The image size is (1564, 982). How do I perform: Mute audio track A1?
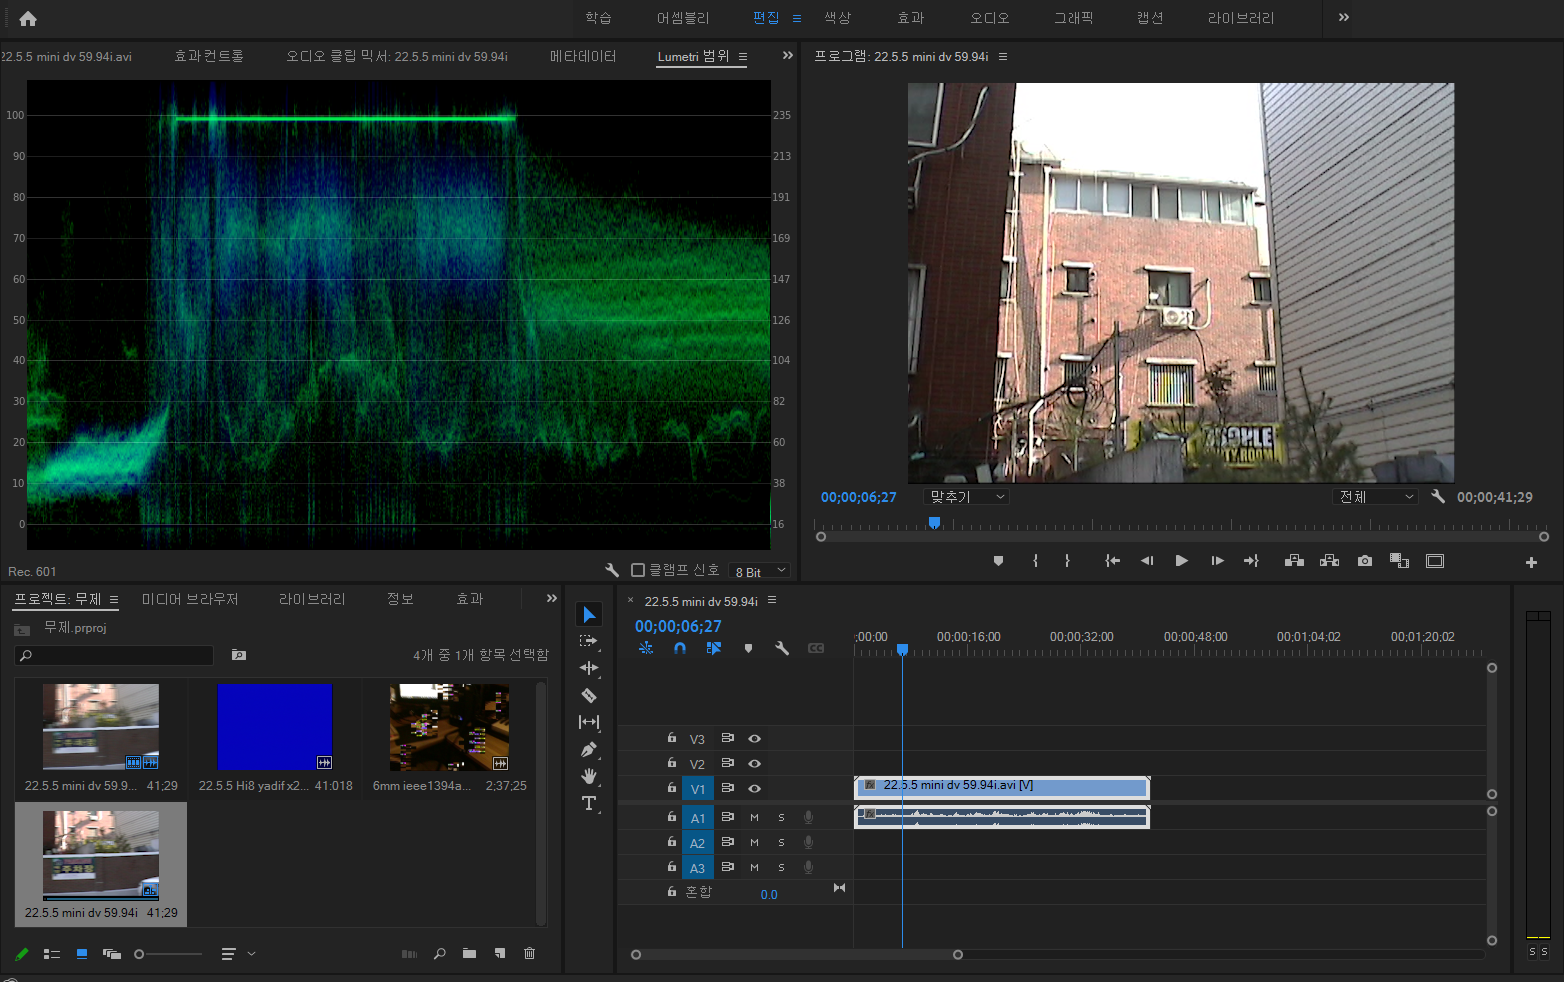[755, 818]
